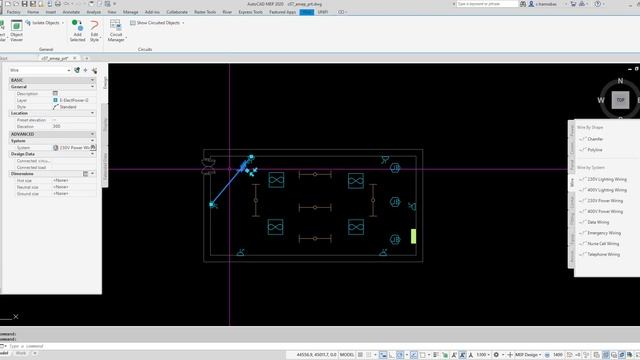This screenshot has width=640, height=360.
Task: Click the Select Objects plus icon in Properties
Action: pos(85,70)
